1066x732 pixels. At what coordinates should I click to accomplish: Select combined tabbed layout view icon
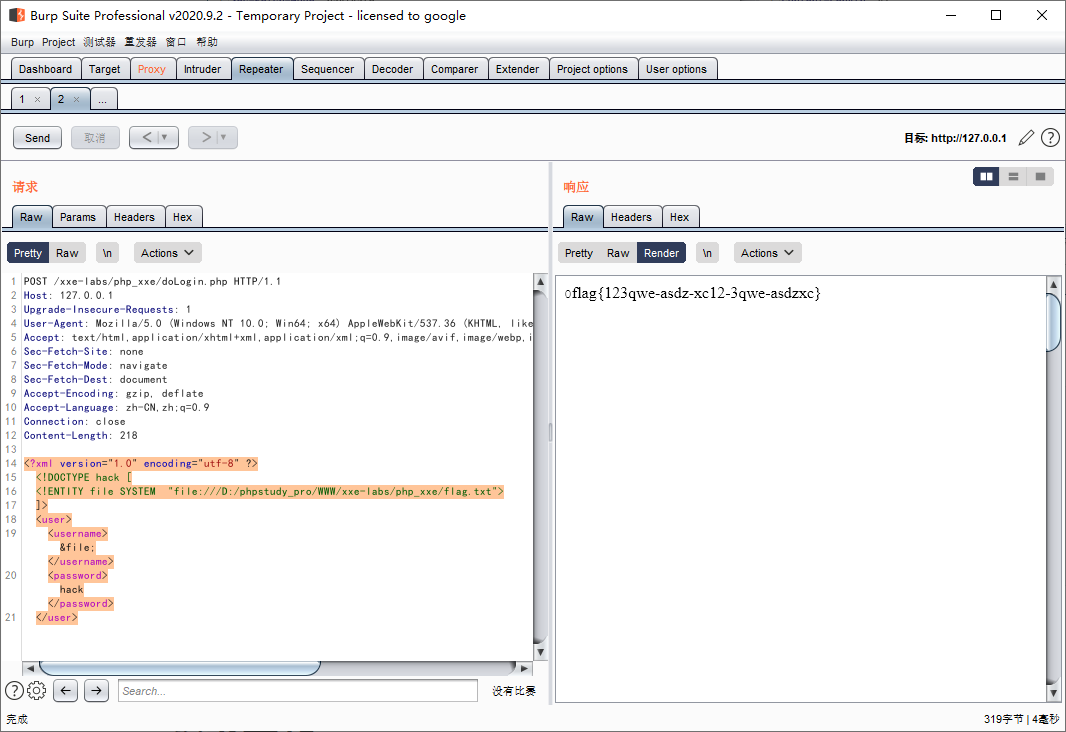click(x=1040, y=177)
